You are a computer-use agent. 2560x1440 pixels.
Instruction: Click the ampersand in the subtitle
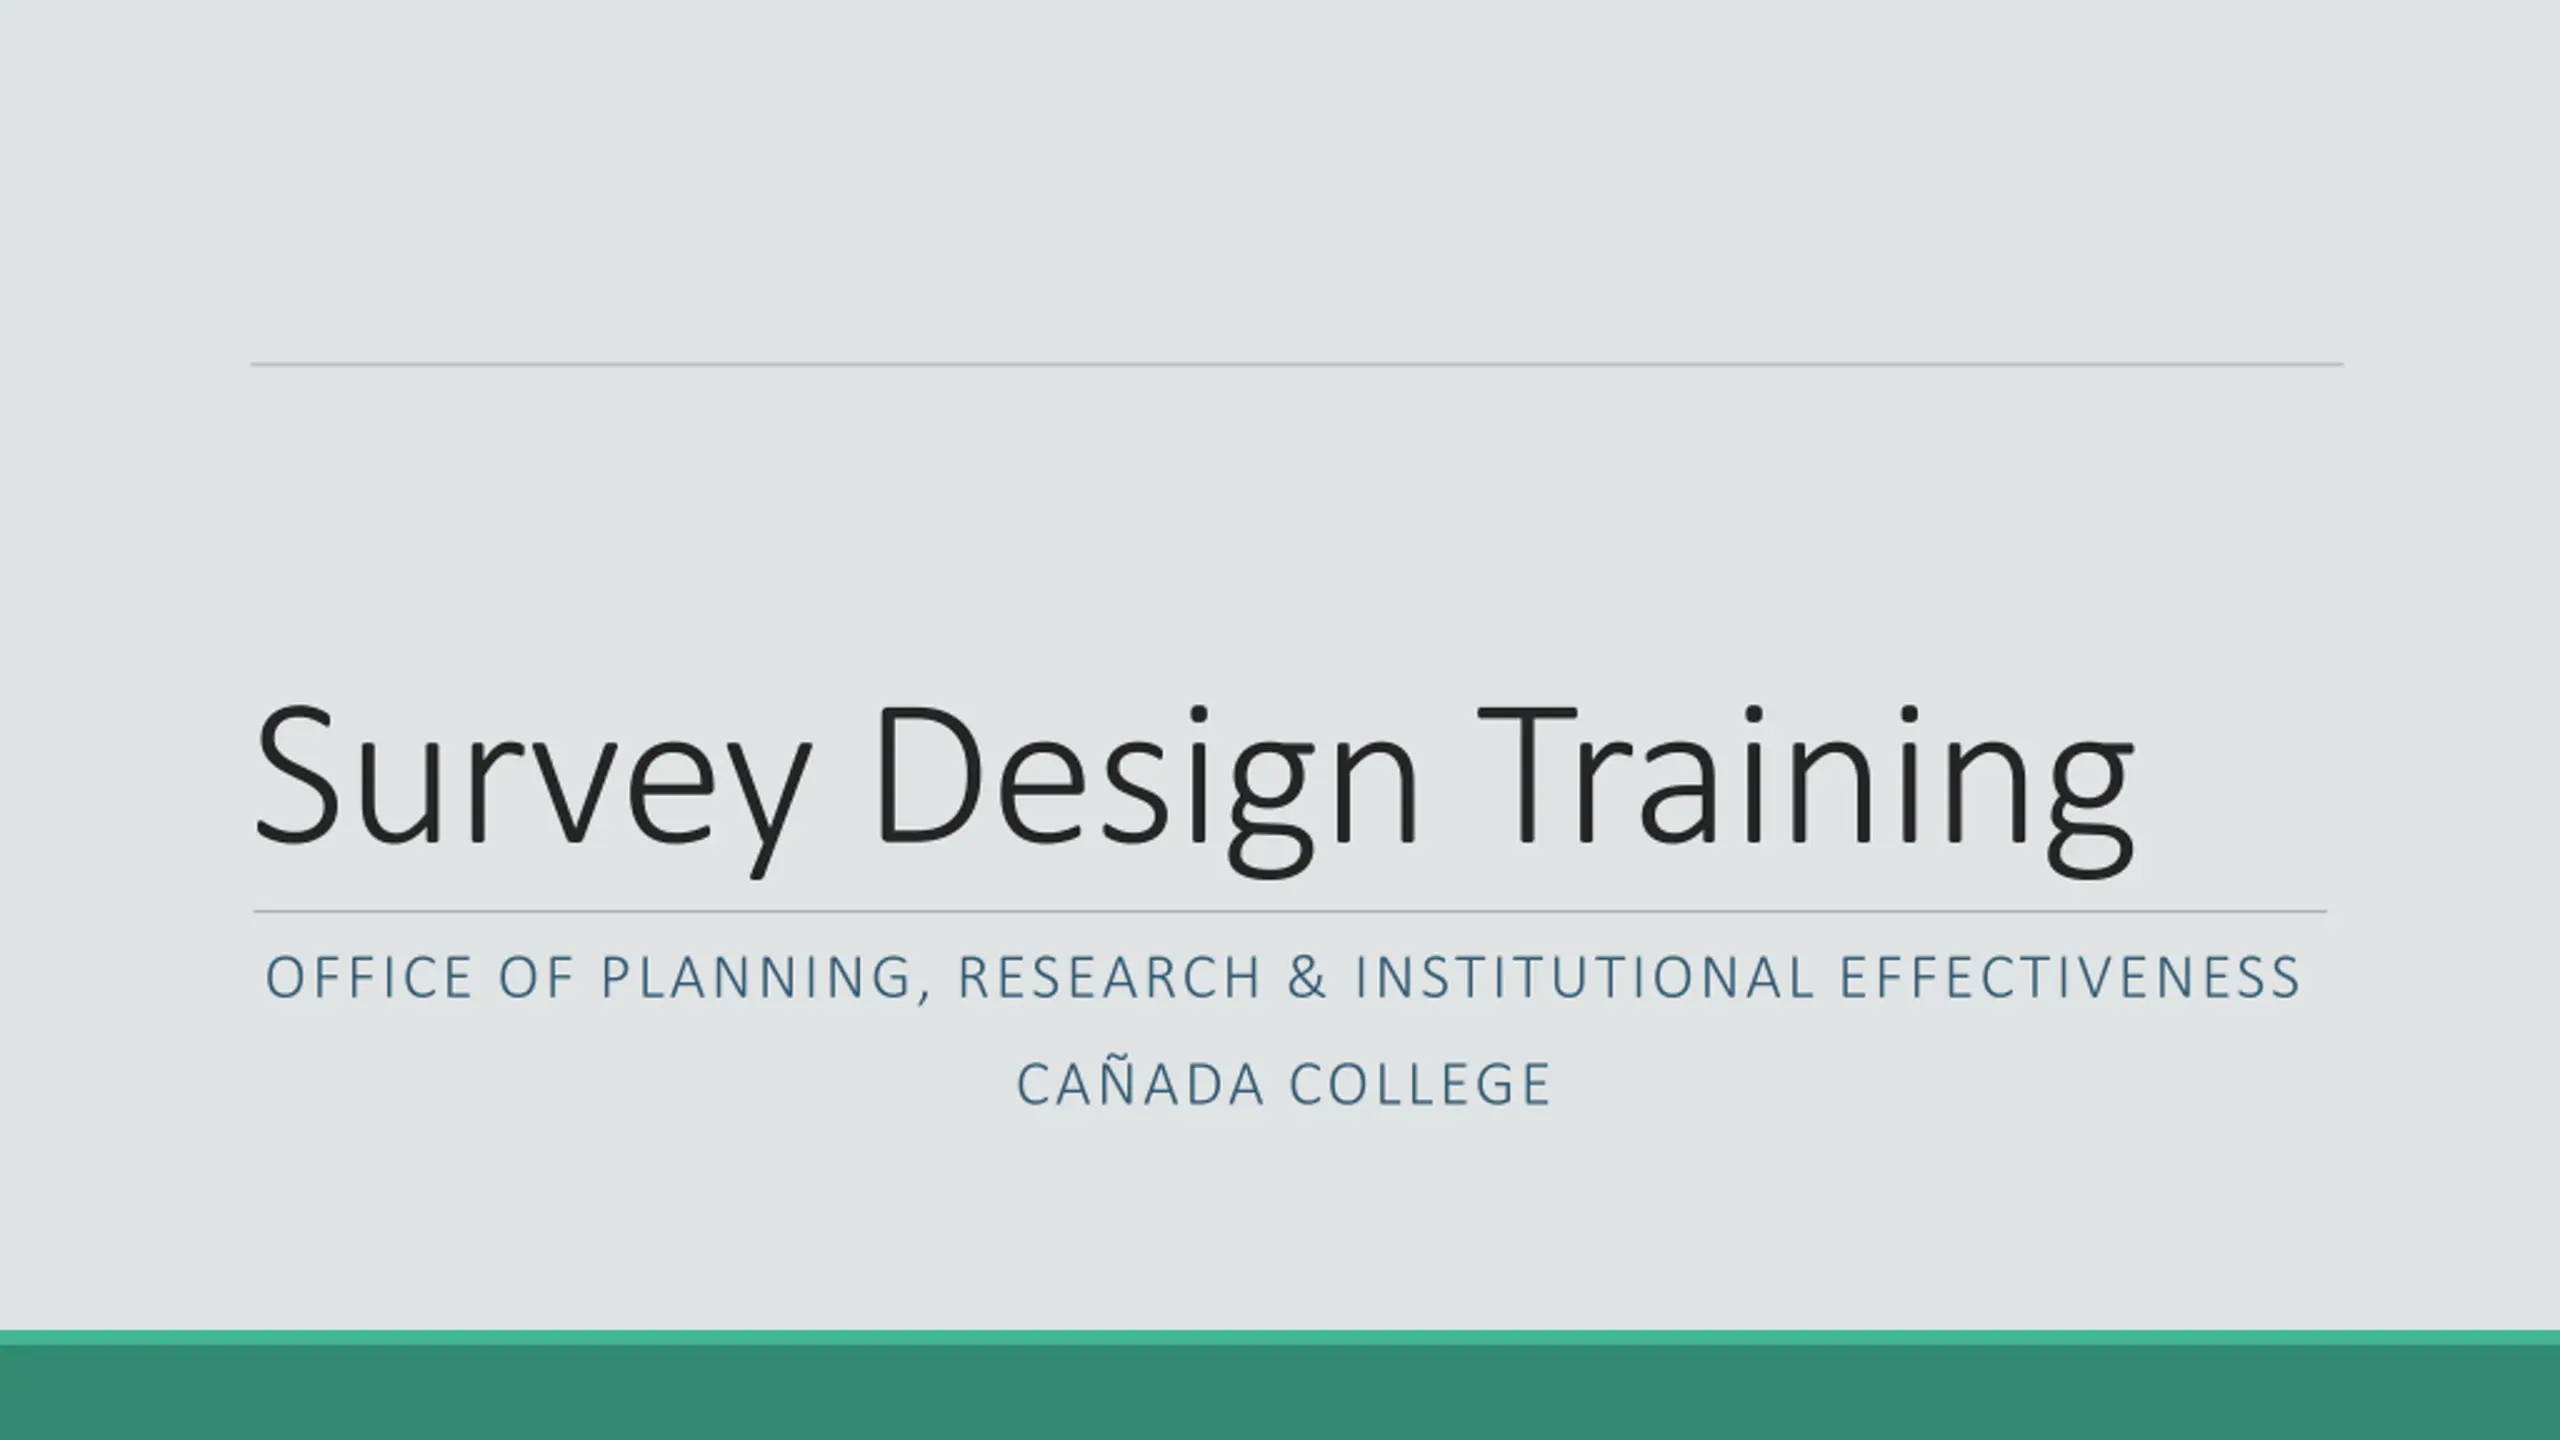point(1308,978)
